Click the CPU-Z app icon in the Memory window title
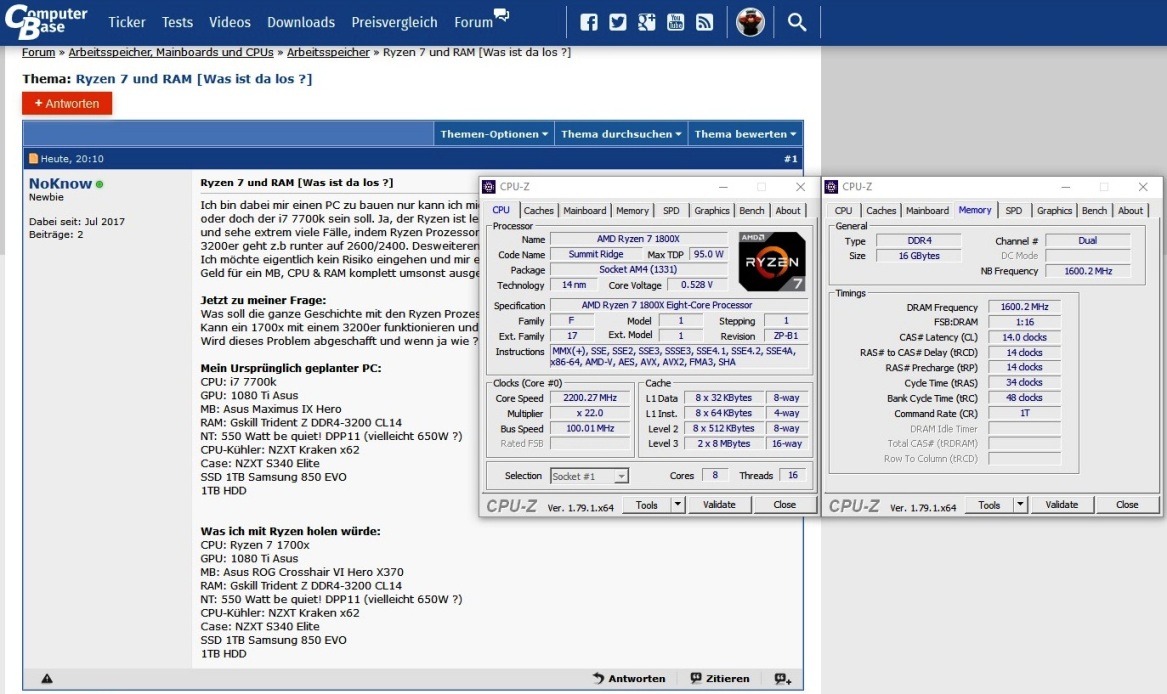 coord(832,187)
